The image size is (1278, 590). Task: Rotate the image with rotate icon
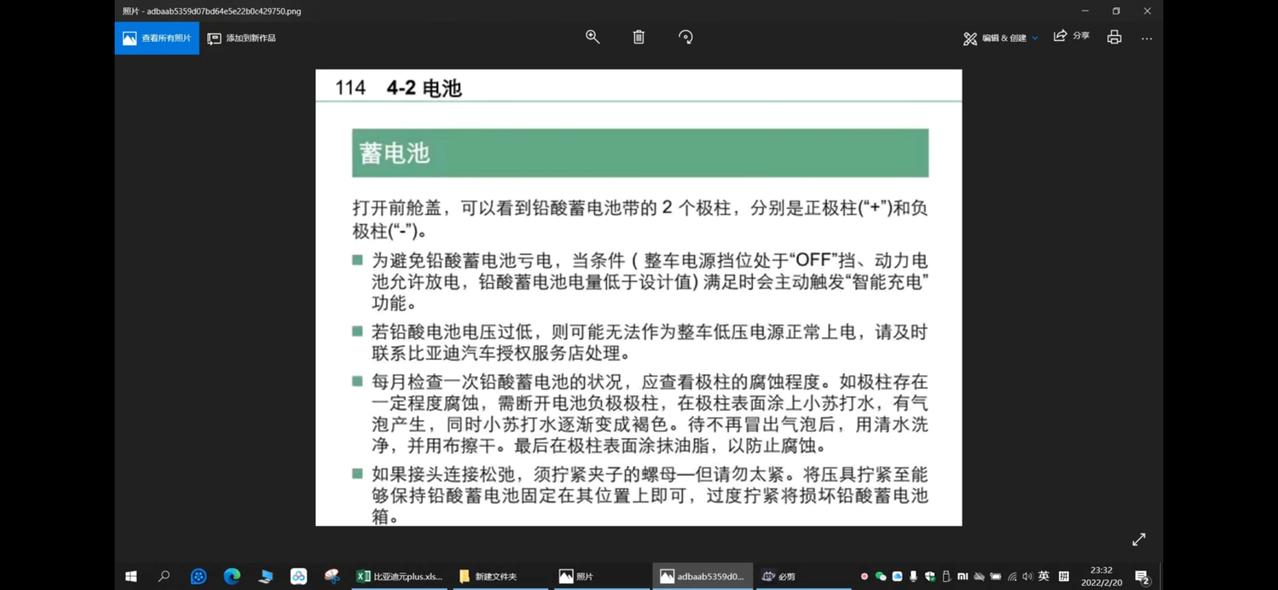[x=686, y=37]
